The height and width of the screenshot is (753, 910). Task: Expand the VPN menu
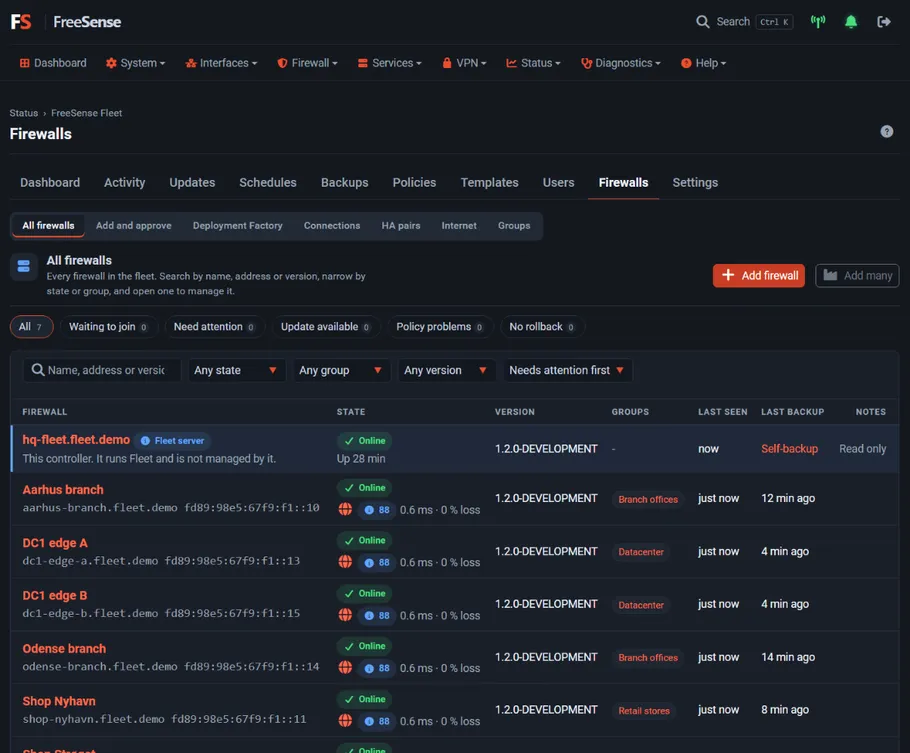coord(464,63)
